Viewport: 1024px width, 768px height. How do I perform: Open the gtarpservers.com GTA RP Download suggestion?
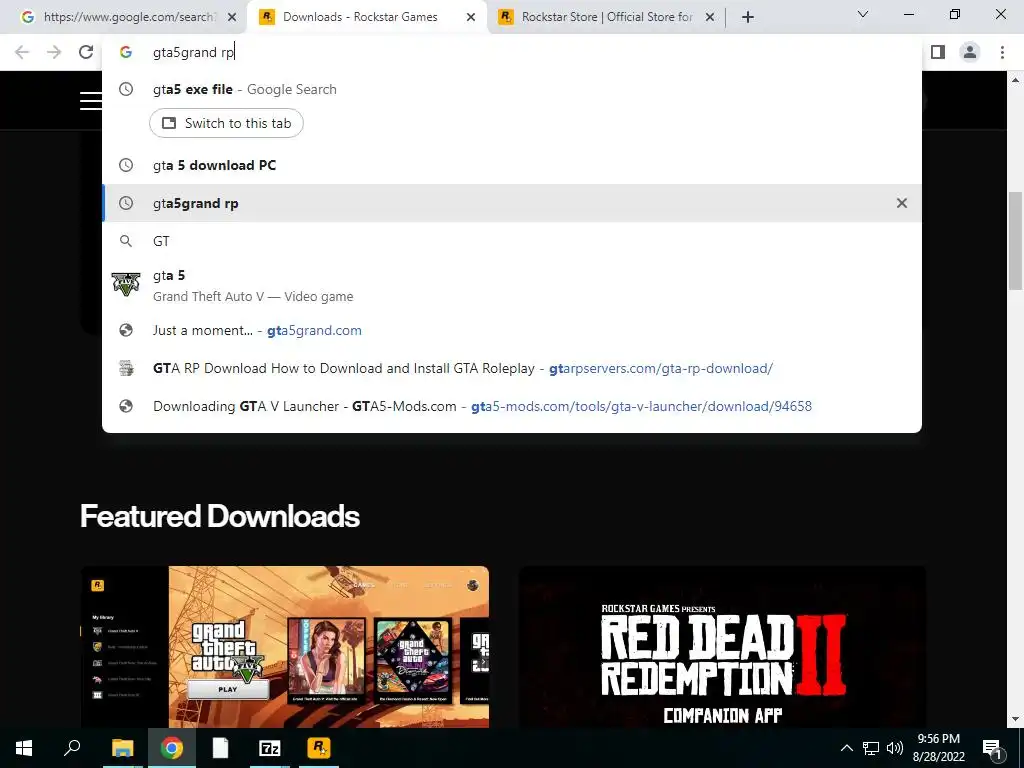tap(512, 368)
